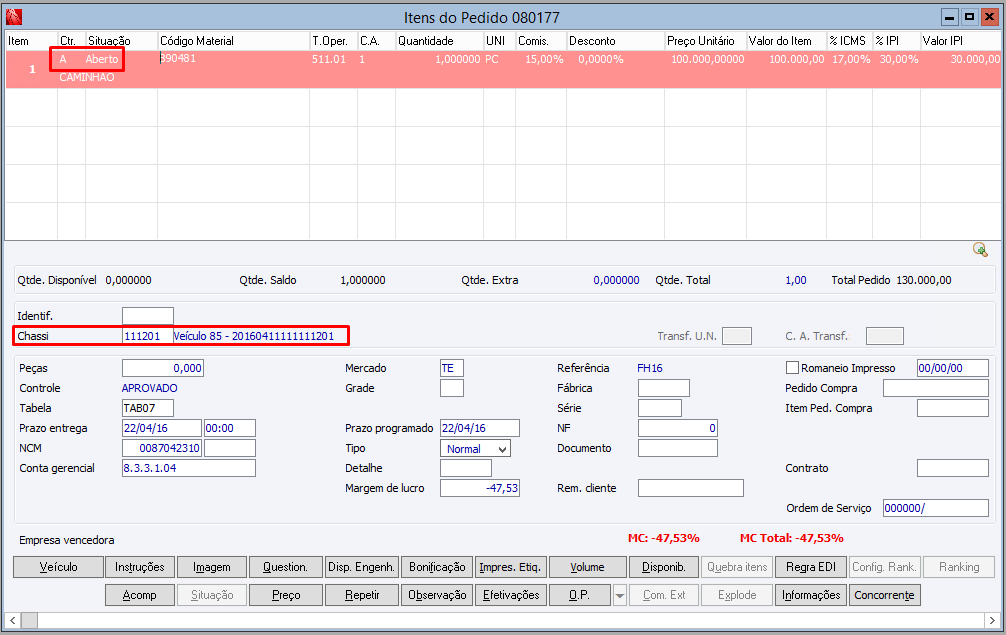Click the Código Material column header
The image size is (1006, 635).
[x=234, y=40]
